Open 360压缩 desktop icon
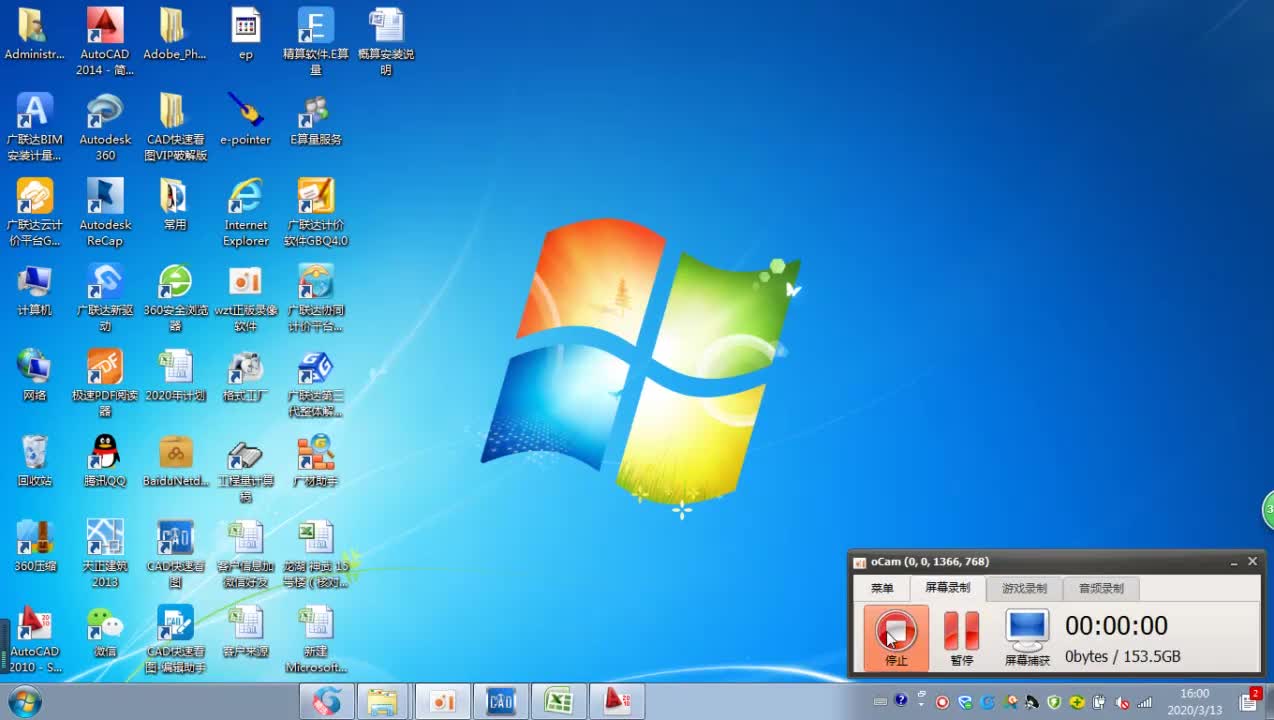The height and width of the screenshot is (720, 1274). [x=34, y=545]
